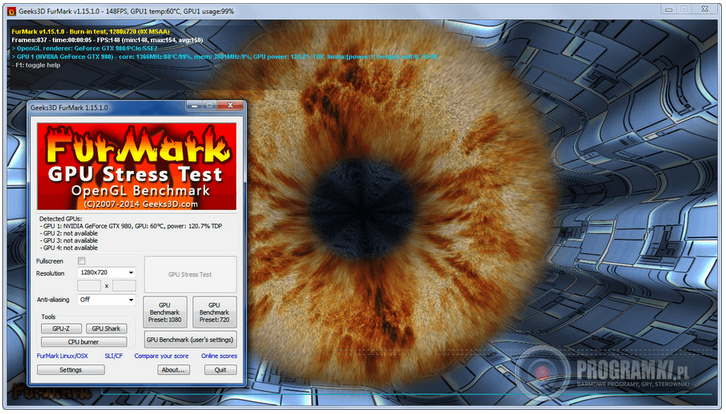Click the FurMark icon in main window title bar

pyautogui.click(x=12, y=11)
